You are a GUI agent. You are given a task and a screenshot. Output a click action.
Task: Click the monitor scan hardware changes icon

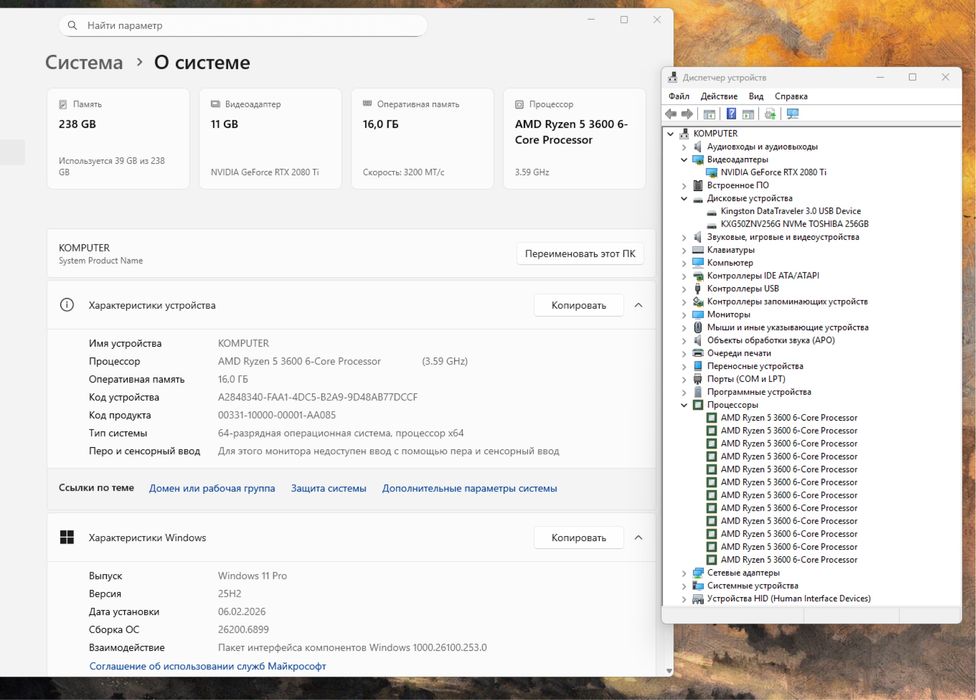coord(793,114)
